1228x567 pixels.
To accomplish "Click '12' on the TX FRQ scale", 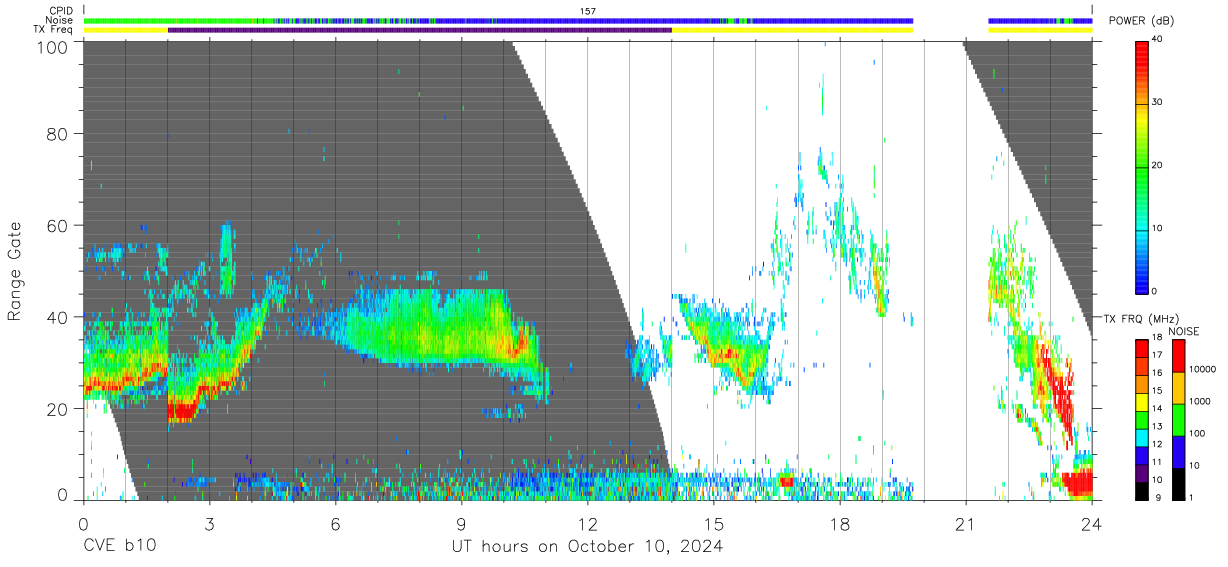I will click(x=1158, y=443).
